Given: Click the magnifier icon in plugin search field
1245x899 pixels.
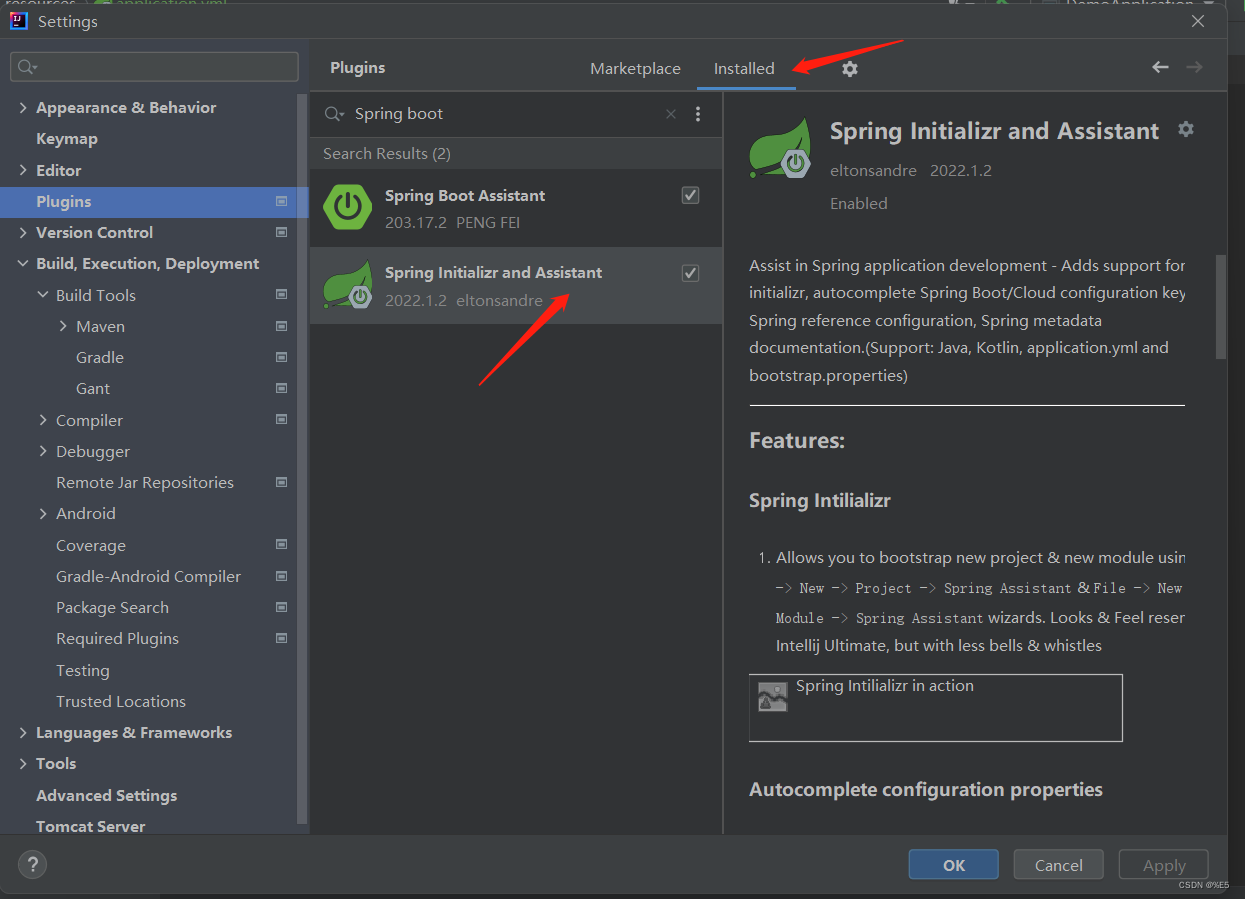Looking at the screenshot, I should coord(334,114).
